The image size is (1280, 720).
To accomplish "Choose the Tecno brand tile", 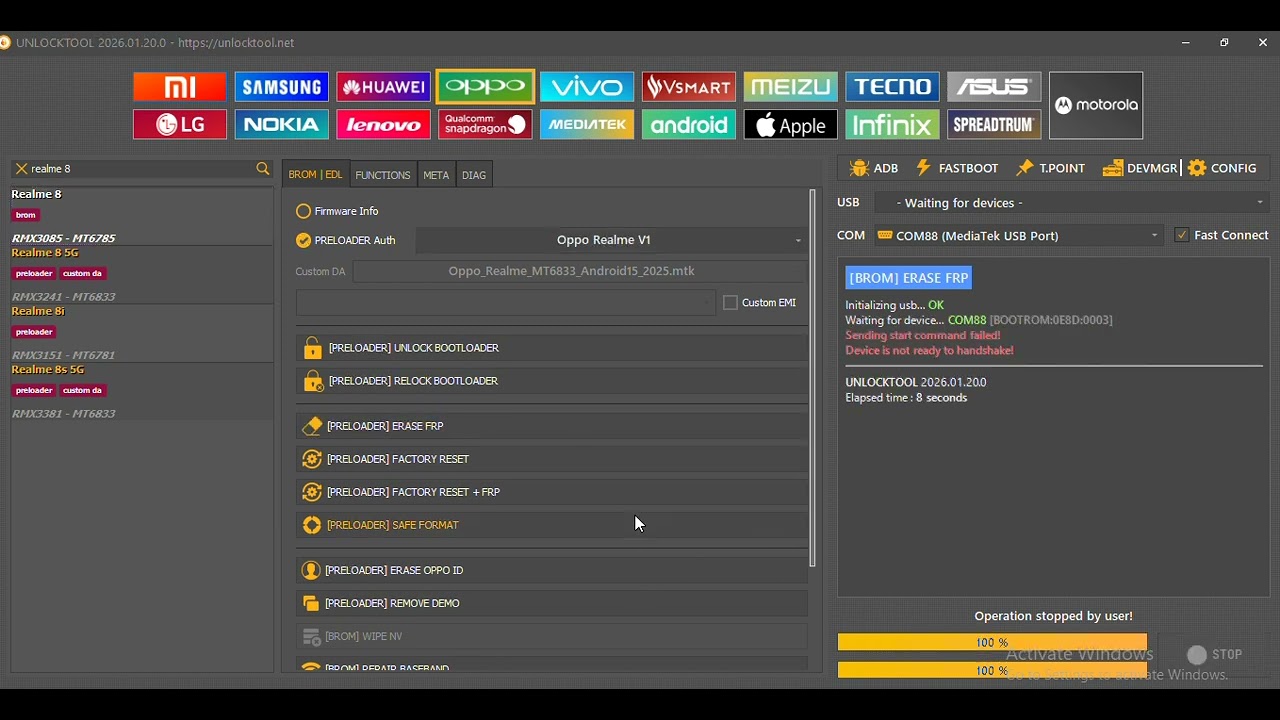I will [x=892, y=87].
